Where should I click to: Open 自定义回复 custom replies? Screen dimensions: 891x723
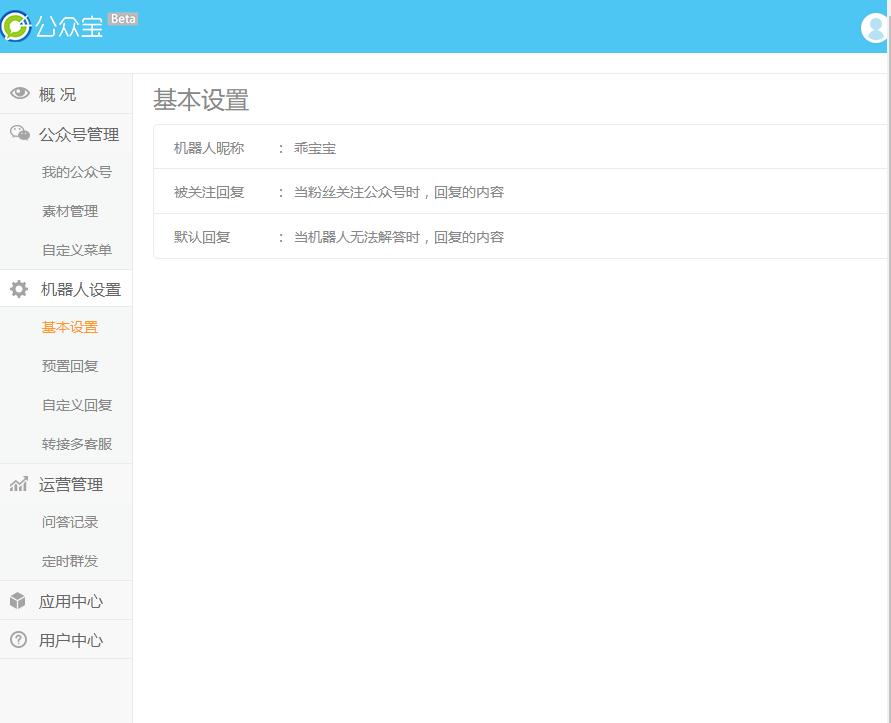[76, 404]
